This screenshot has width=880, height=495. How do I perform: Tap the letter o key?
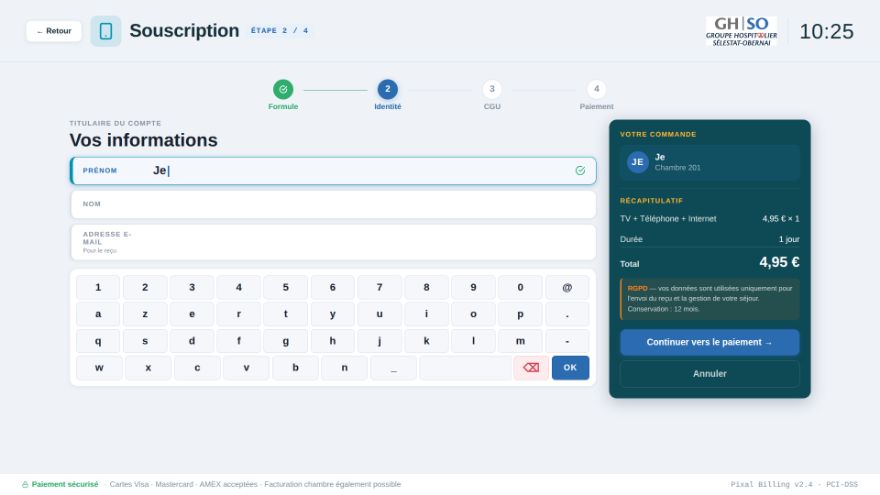(x=473, y=314)
